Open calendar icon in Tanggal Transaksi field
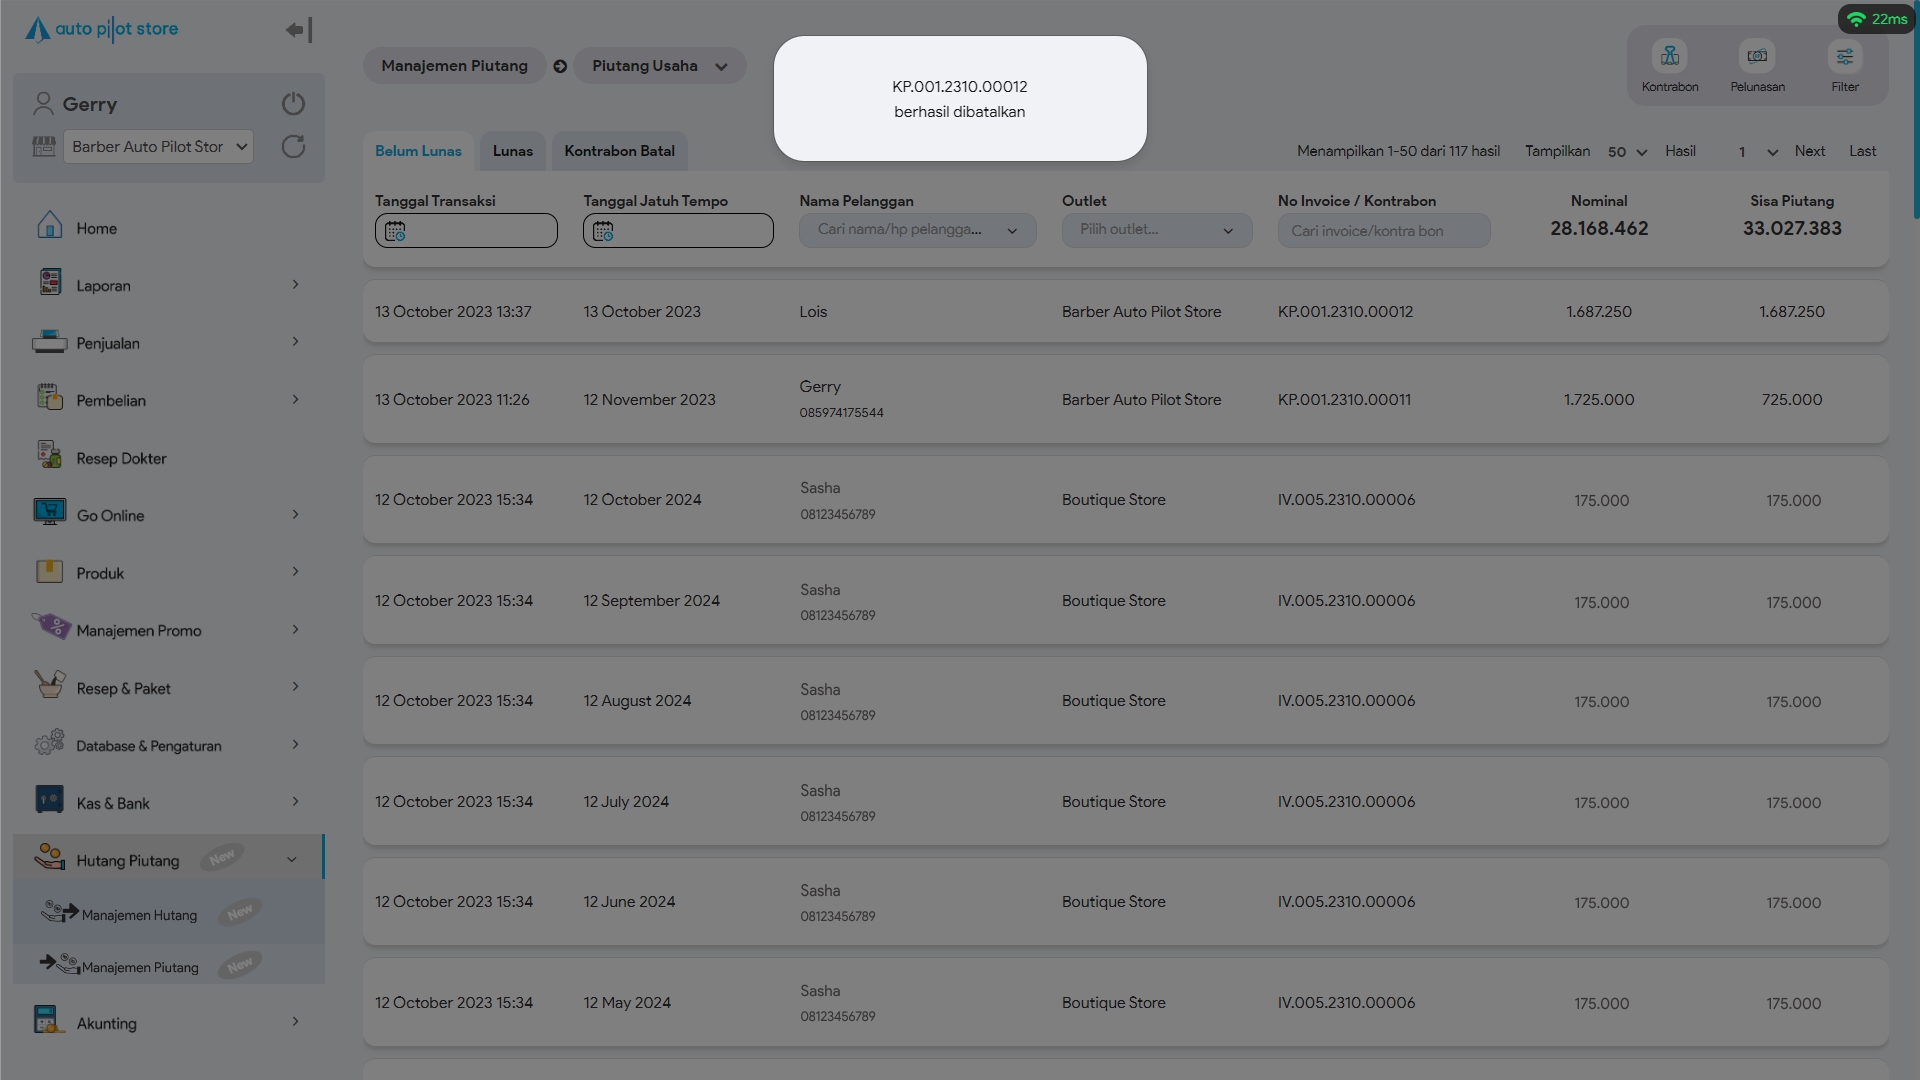The width and height of the screenshot is (1920, 1080). (395, 231)
